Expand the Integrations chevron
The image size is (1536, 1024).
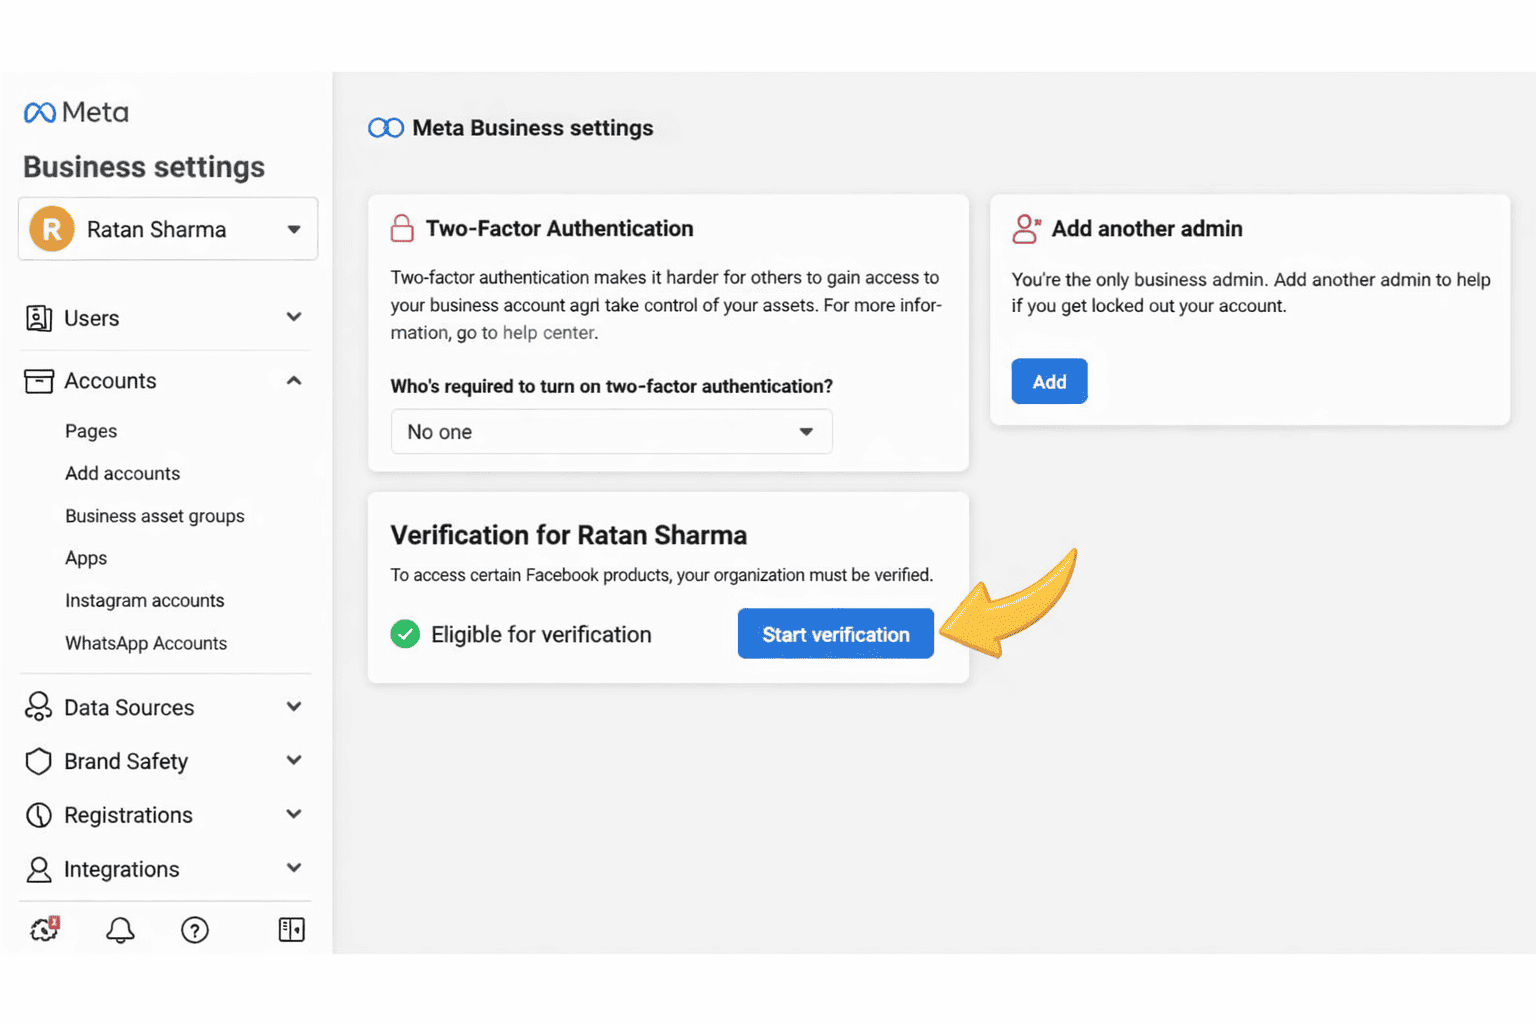tap(294, 868)
